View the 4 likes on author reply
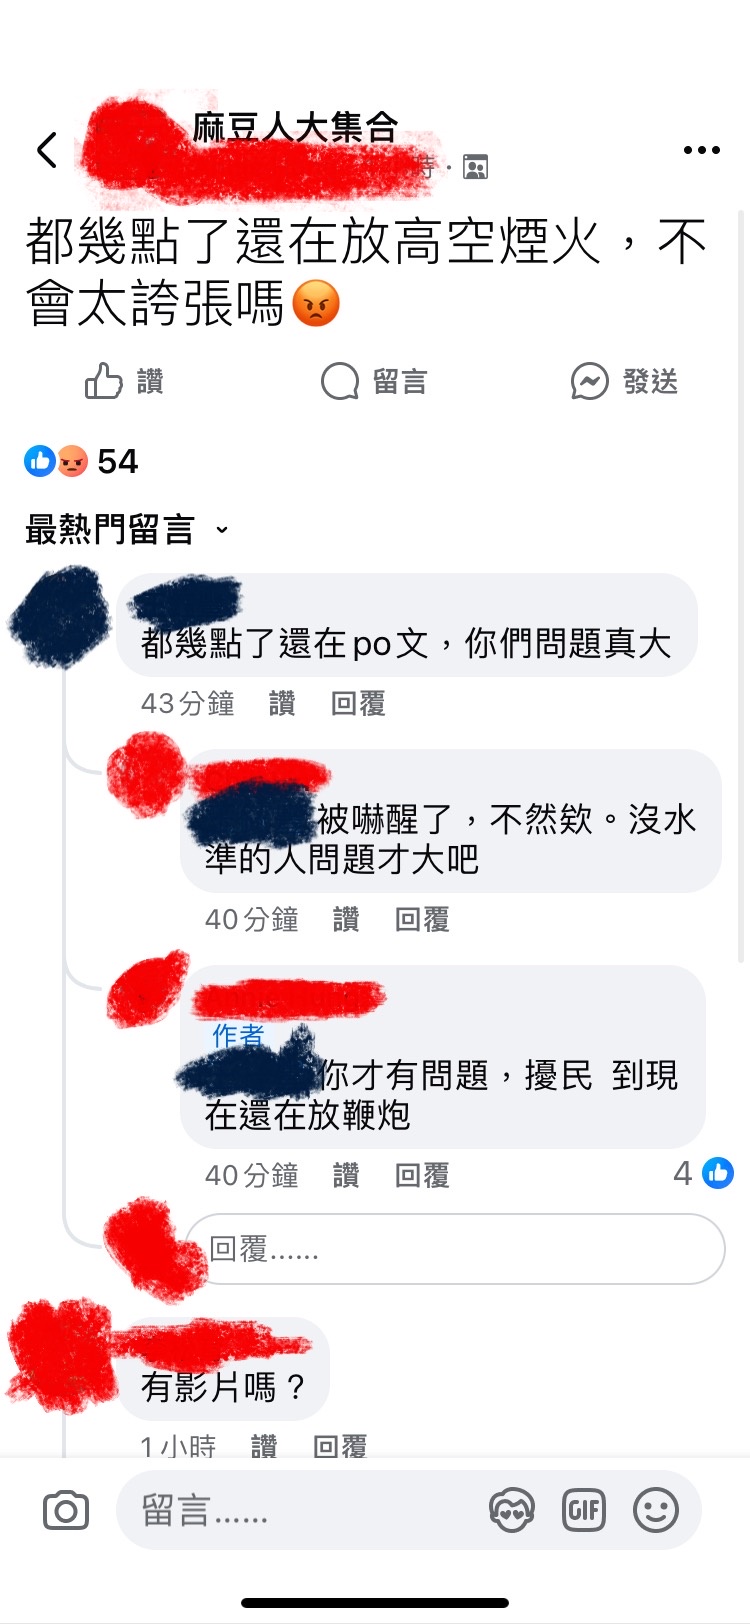This screenshot has width=750, height=1624. coord(704,1173)
